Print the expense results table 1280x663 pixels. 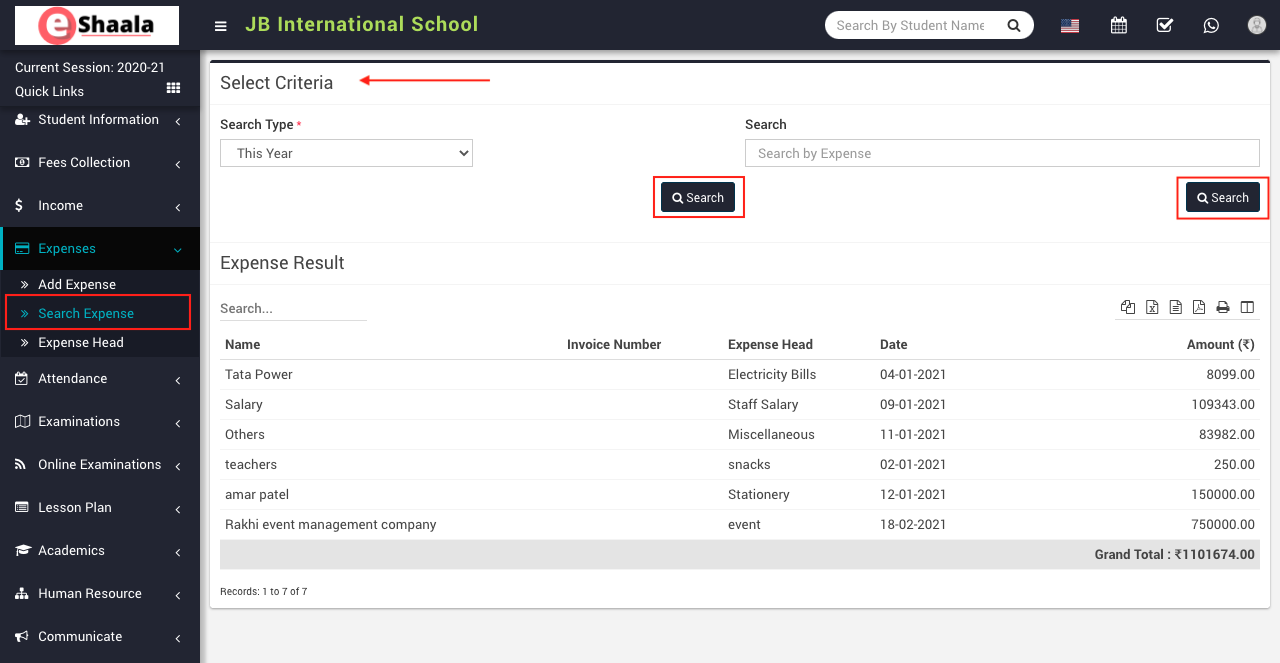(1222, 307)
